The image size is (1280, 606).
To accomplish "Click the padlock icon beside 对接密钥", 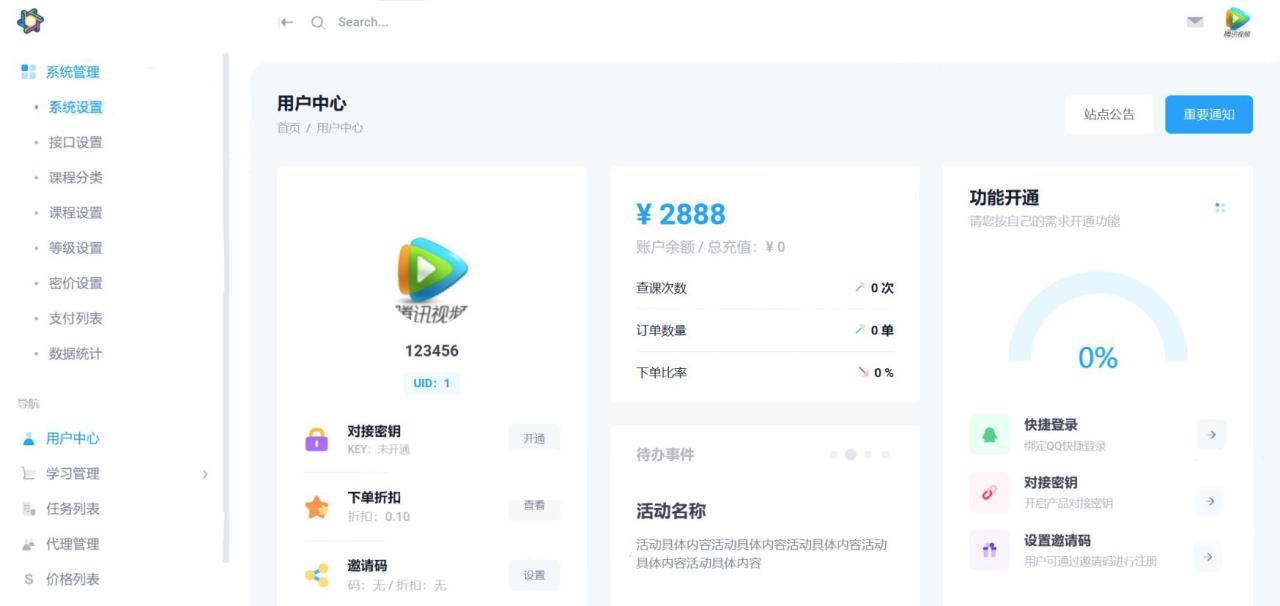I will pyautogui.click(x=315, y=440).
